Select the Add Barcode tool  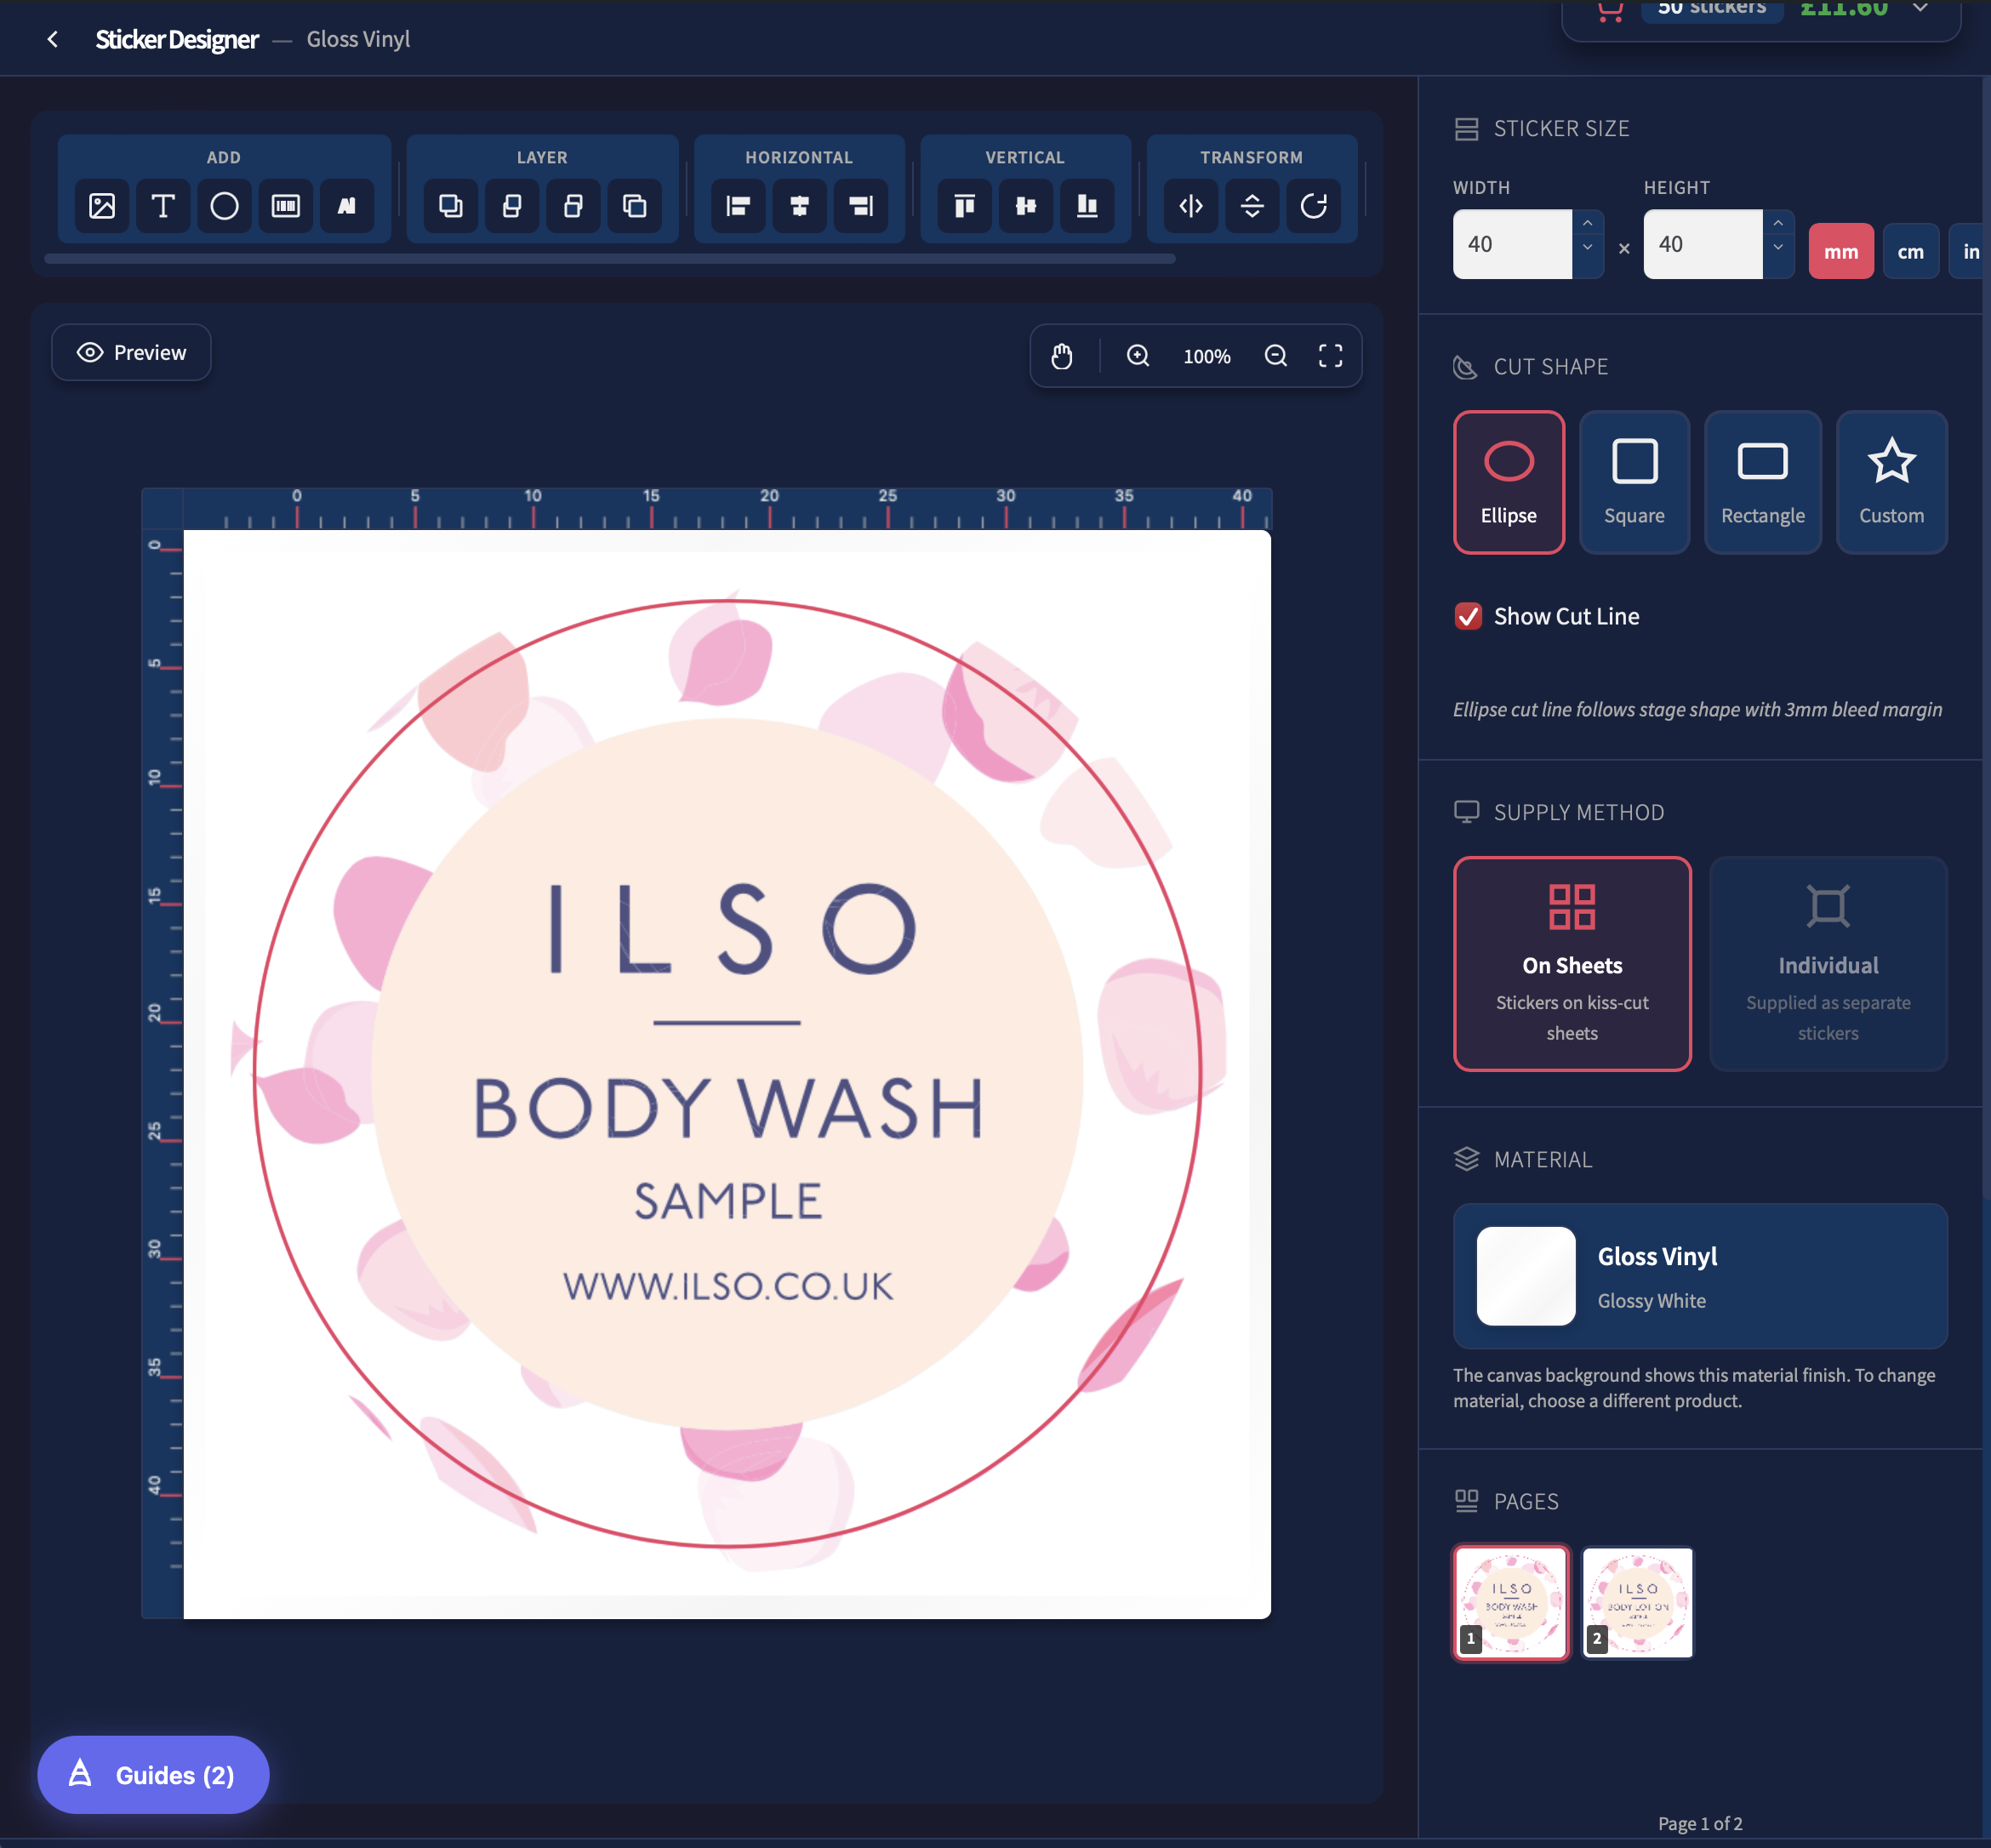click(286, 206)
